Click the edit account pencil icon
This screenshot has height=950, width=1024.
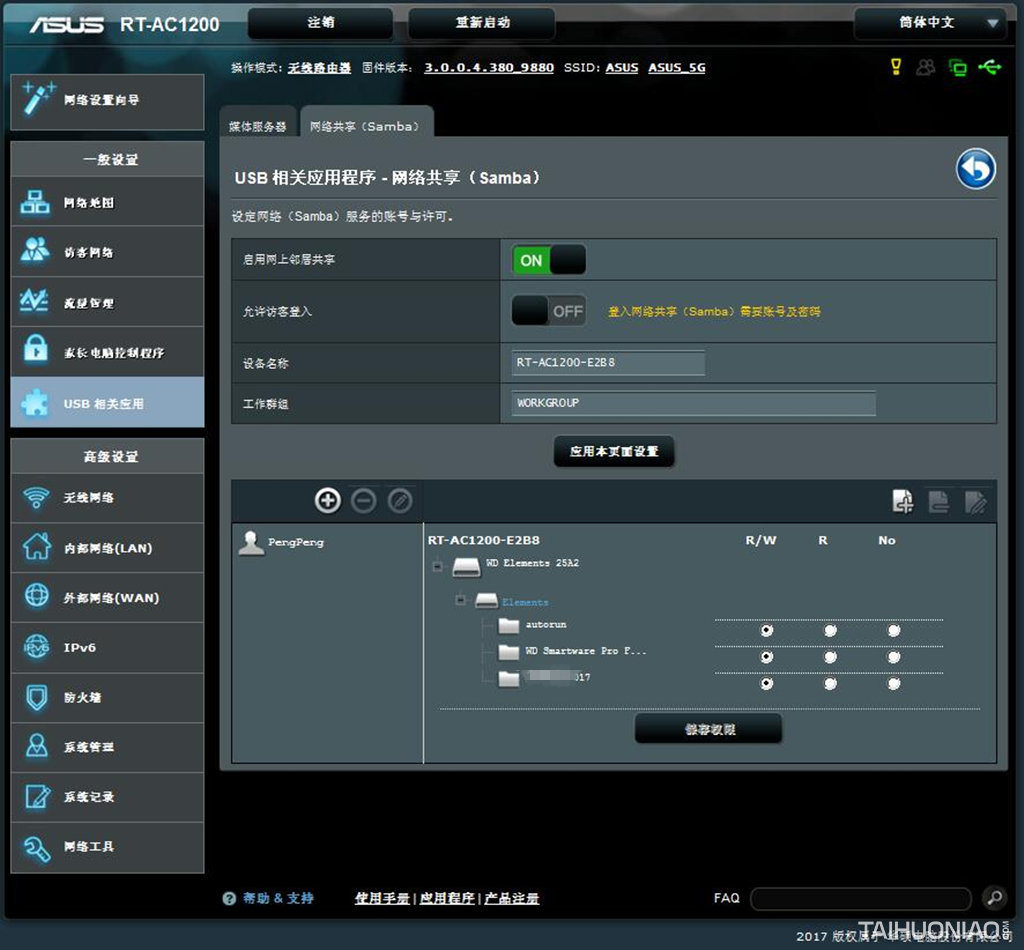click(x=400, y=501)
